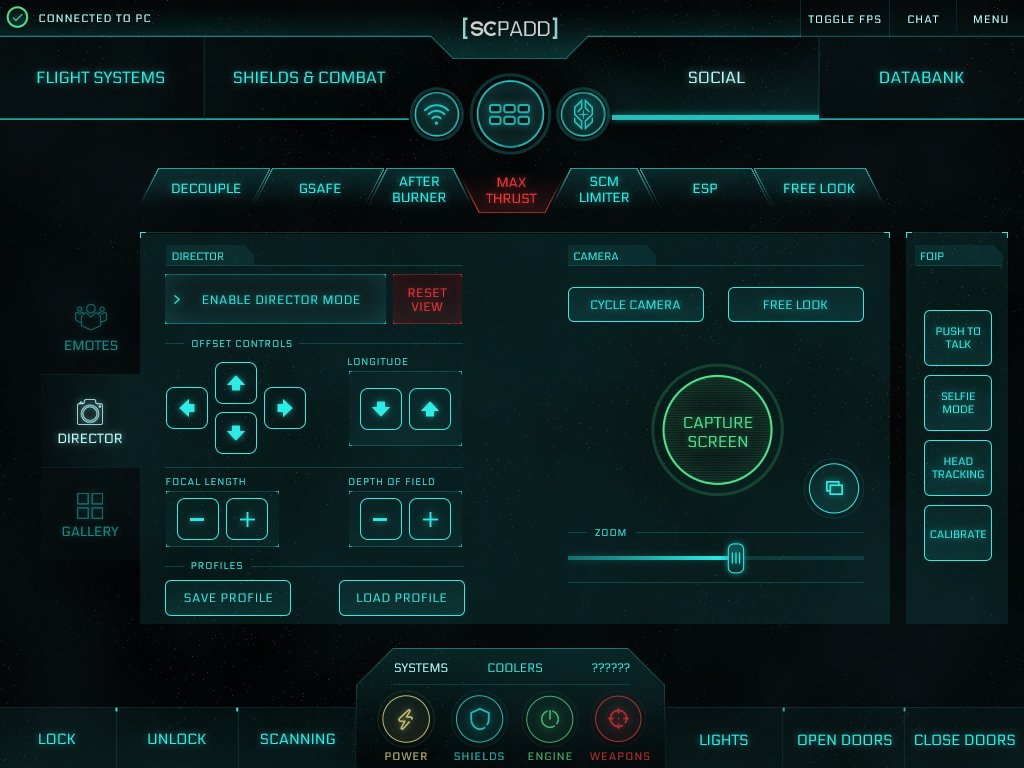Tap the Wi-Fi connection icon
The height and width of the screenshot is (768, 1024).
pyautogui.click(x=436, y=115)
